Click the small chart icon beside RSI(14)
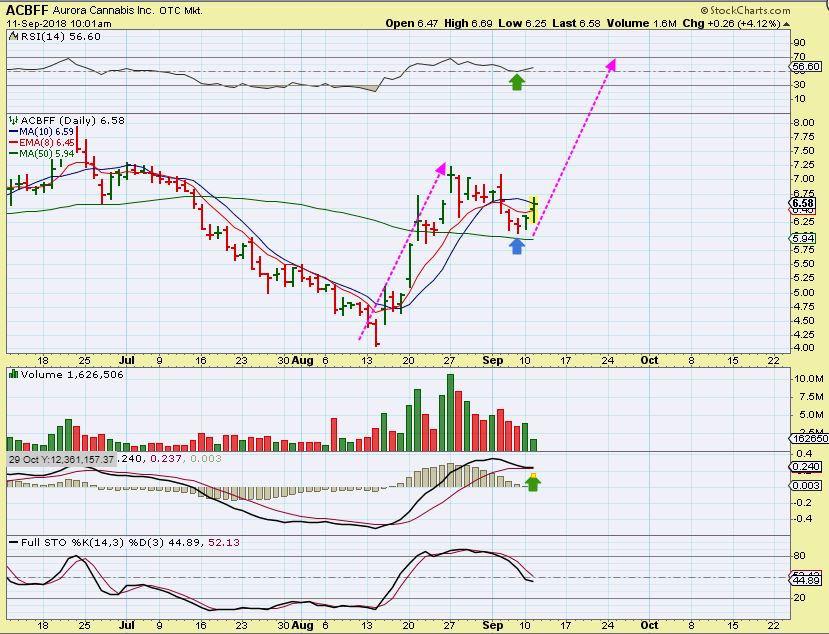The height and width of the screenshot is (634, 829). pos(13,36)
